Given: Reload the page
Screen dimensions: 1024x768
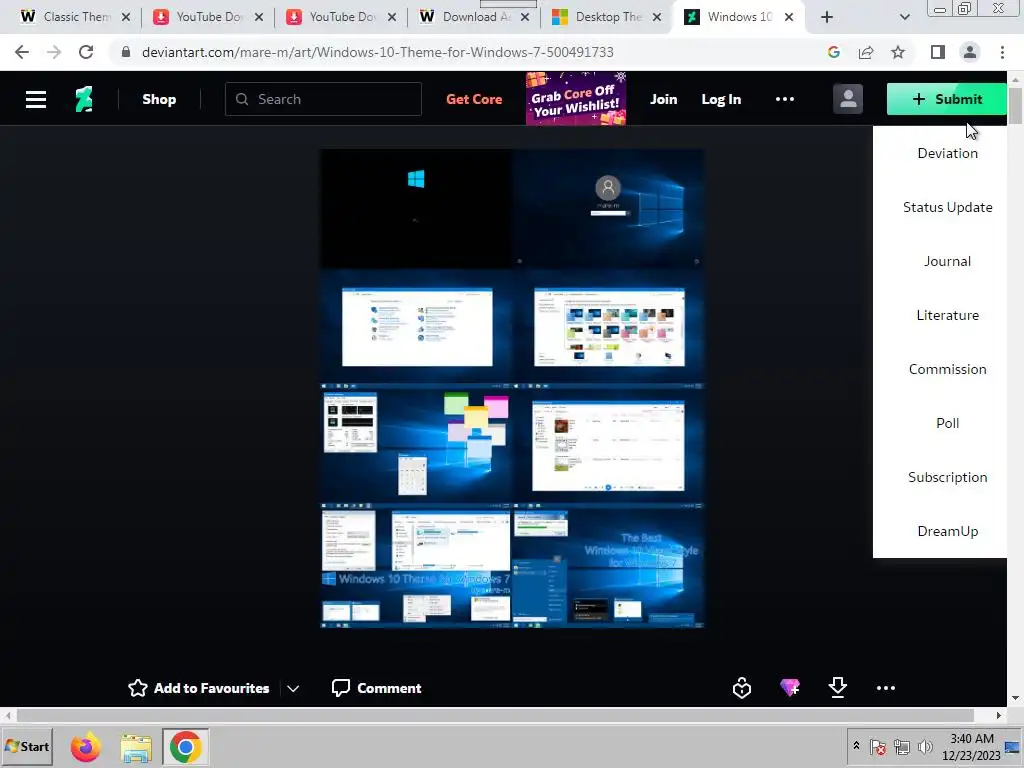Looking at the screenshot, I should 86,52.
